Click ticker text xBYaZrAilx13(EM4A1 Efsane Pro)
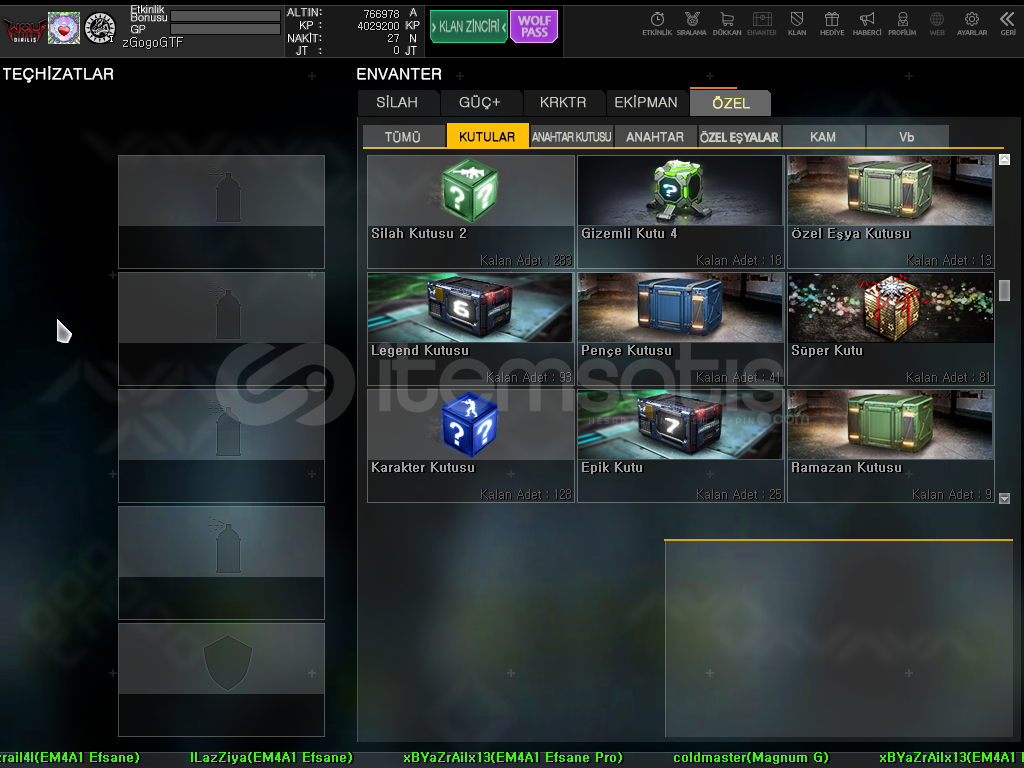 [513, 758]
